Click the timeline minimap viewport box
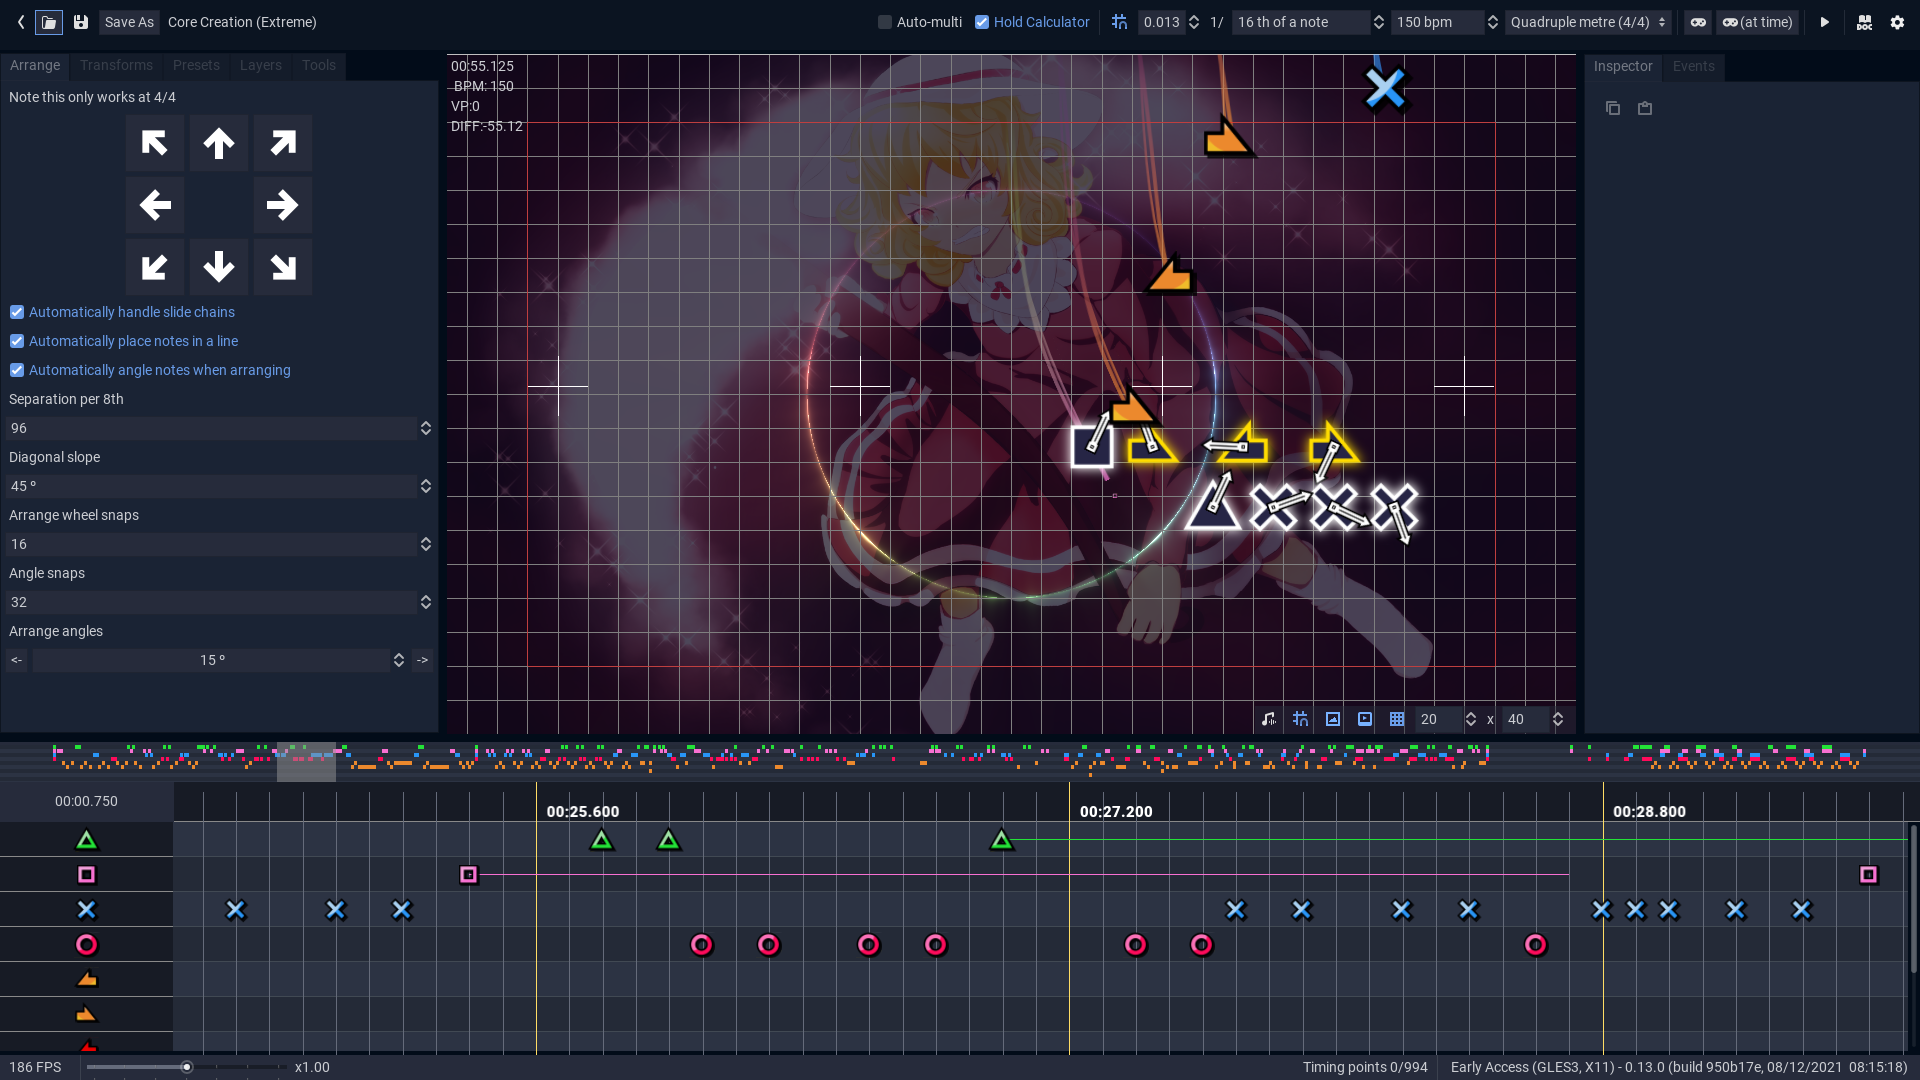1920x1080 pixels. coord(306,762)
